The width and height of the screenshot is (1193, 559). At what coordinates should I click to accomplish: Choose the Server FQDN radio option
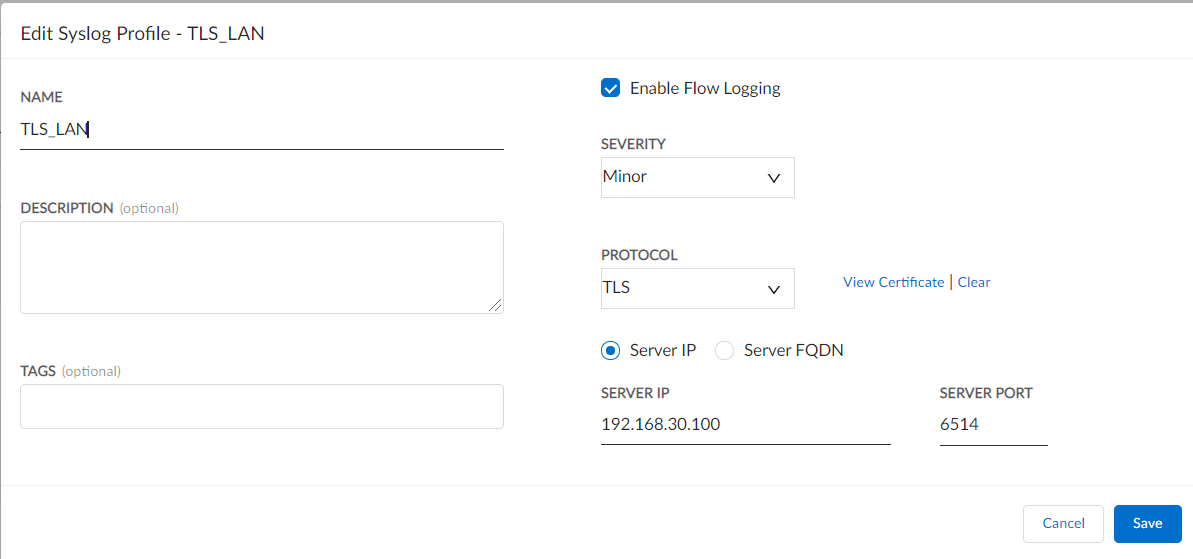[725, 350]
